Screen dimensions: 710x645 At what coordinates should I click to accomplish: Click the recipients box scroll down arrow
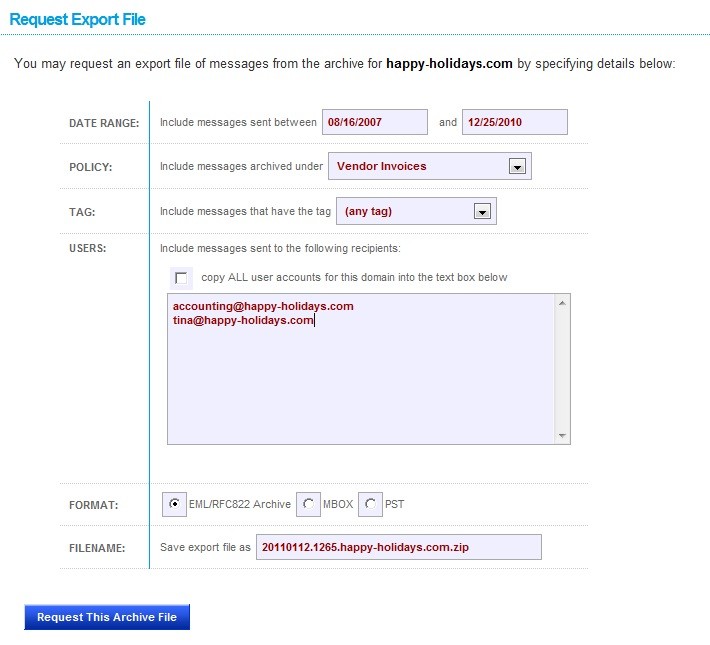[562, 435]
